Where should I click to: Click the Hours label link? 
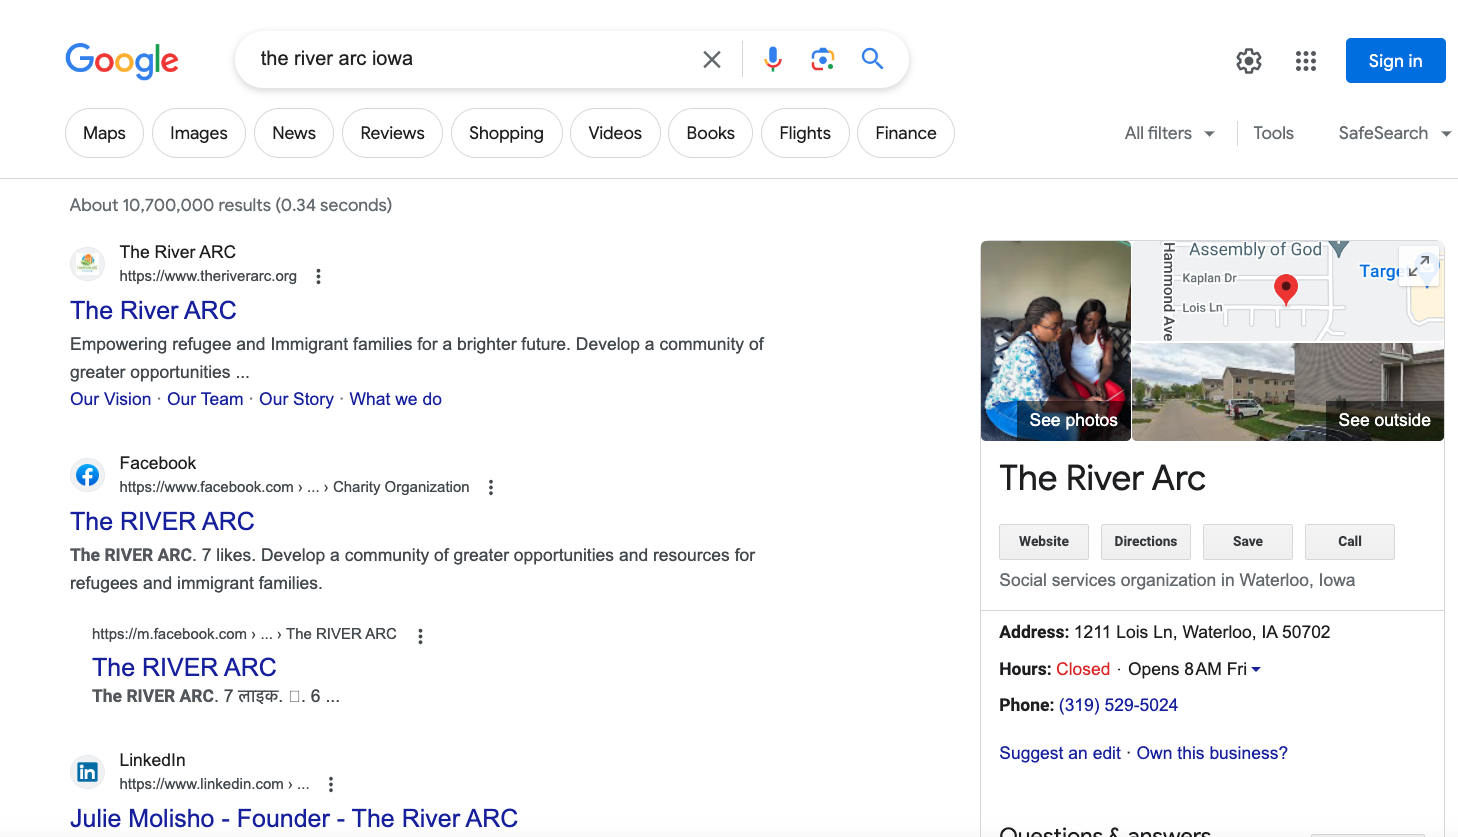(1025, 669)
